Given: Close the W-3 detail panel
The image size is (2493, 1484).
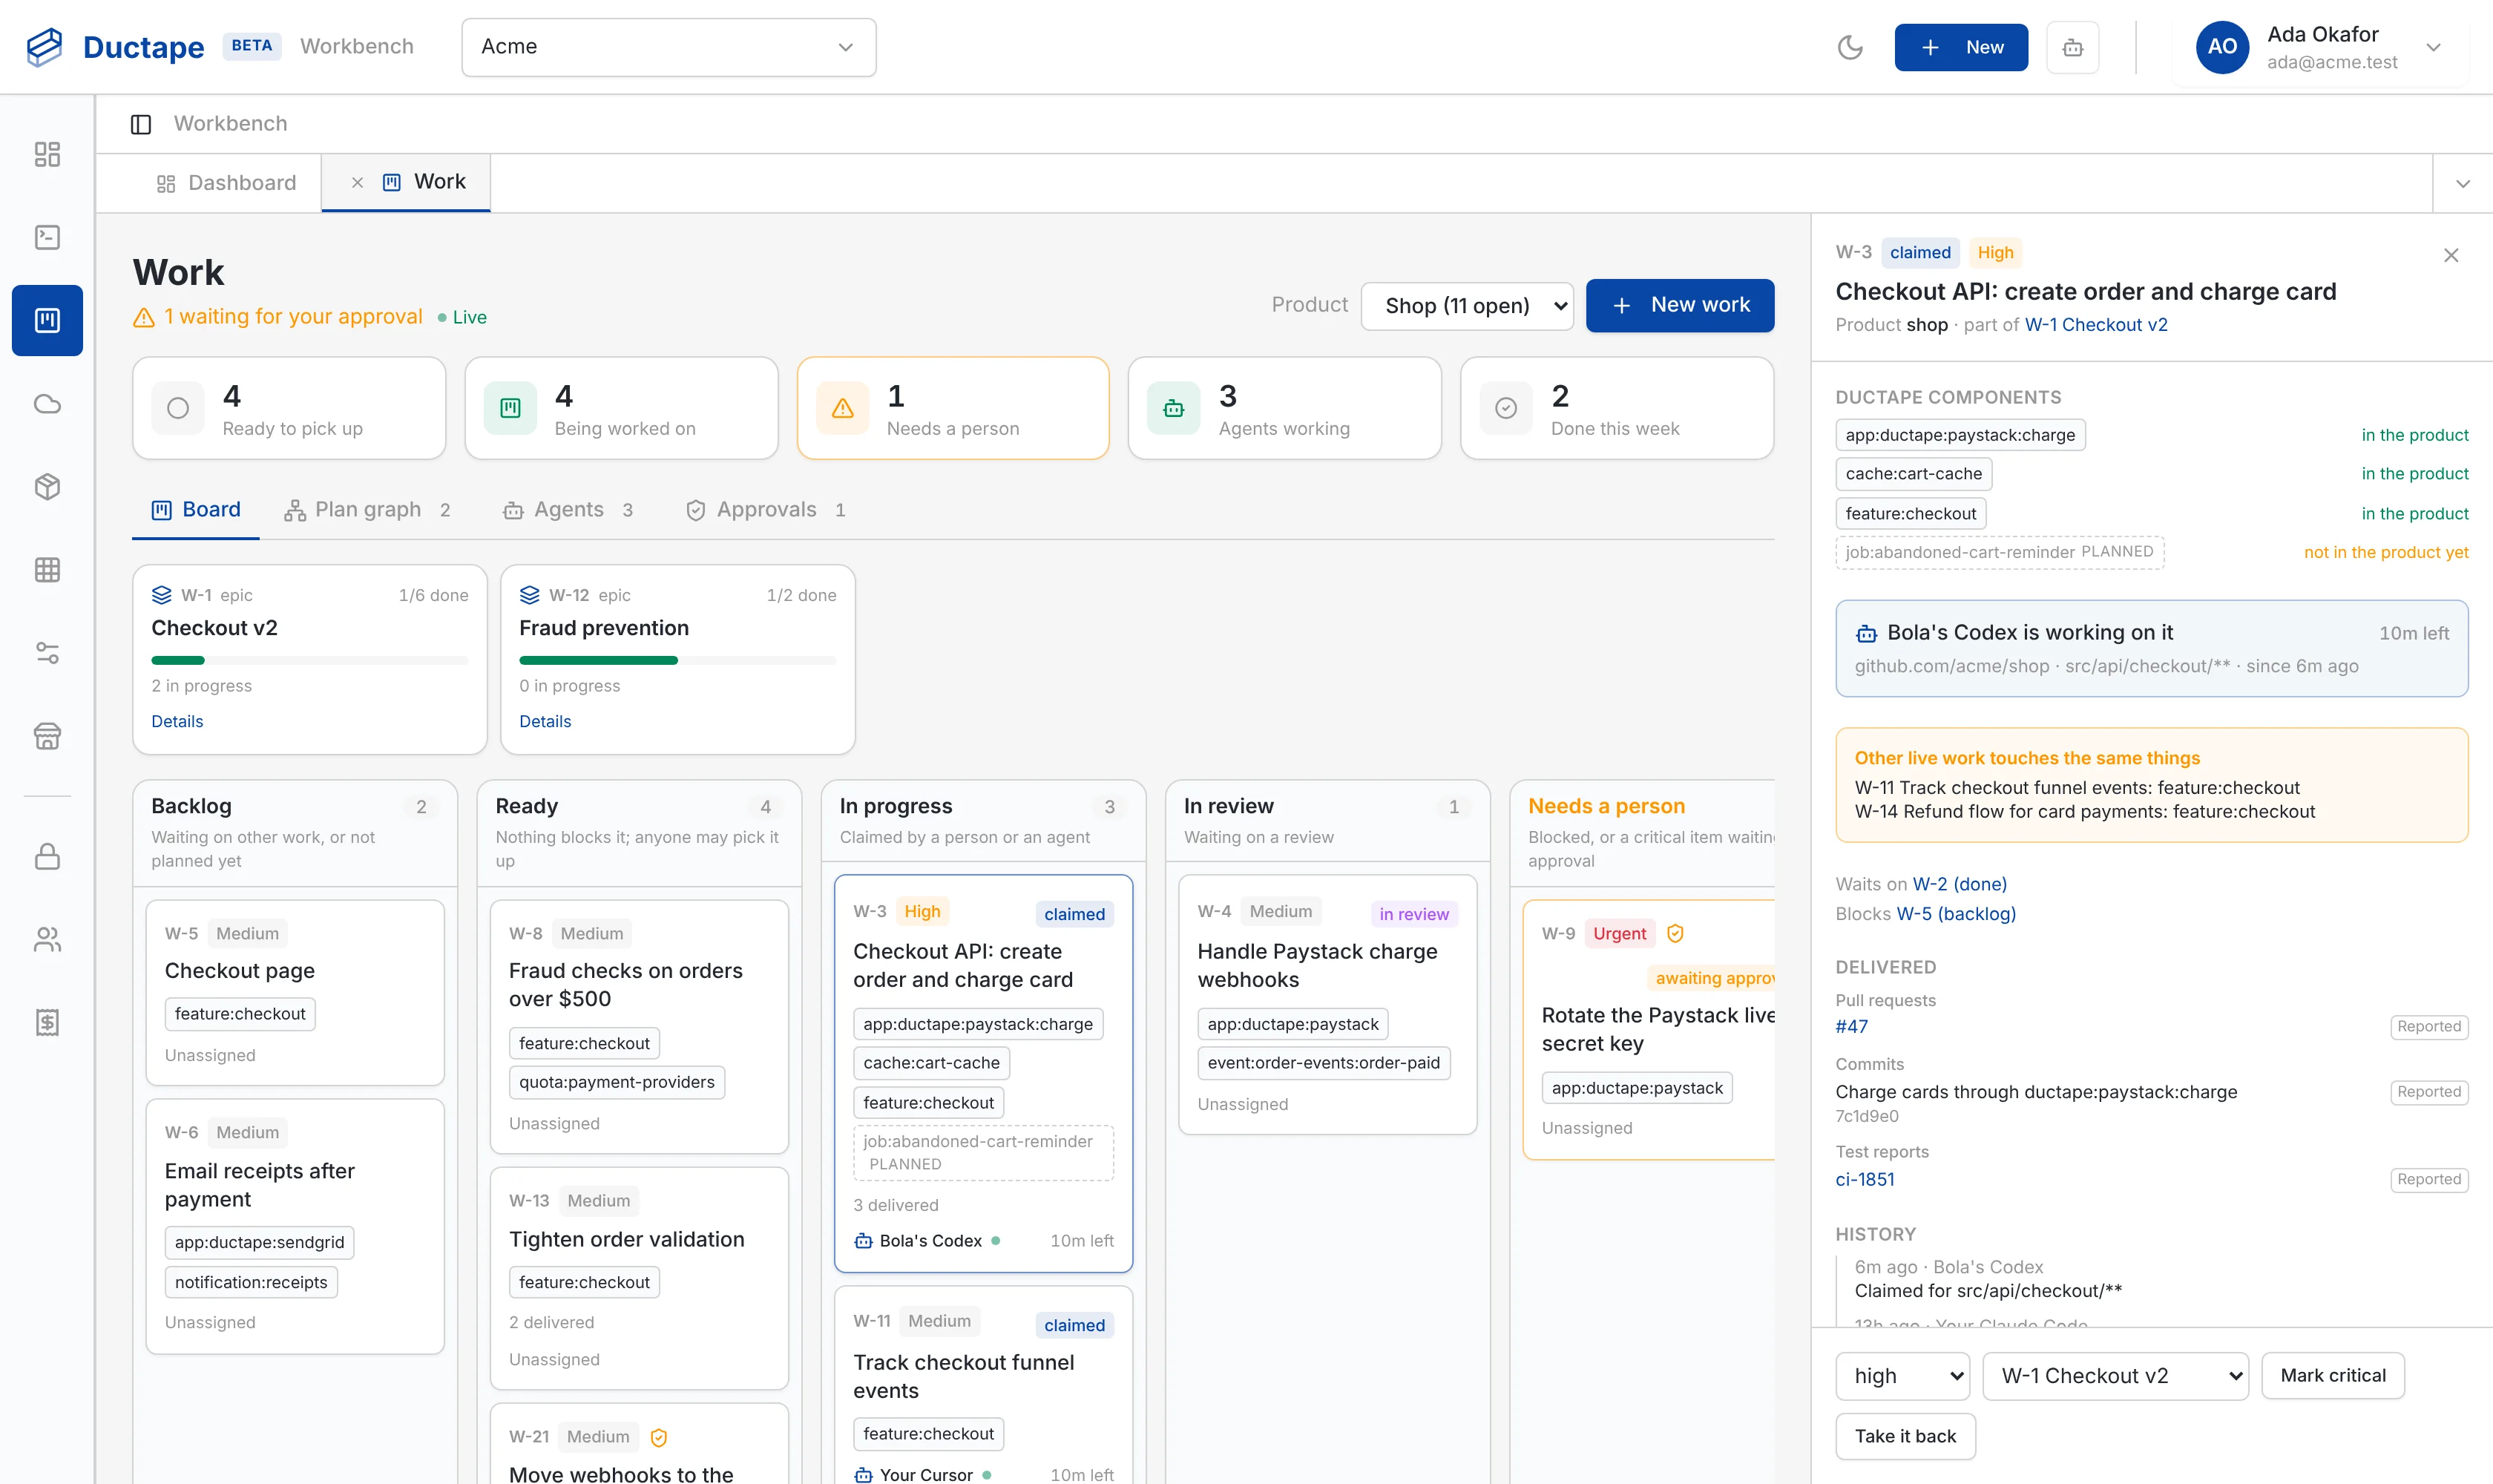Looking at the screenshot, I should point(2451,256).
